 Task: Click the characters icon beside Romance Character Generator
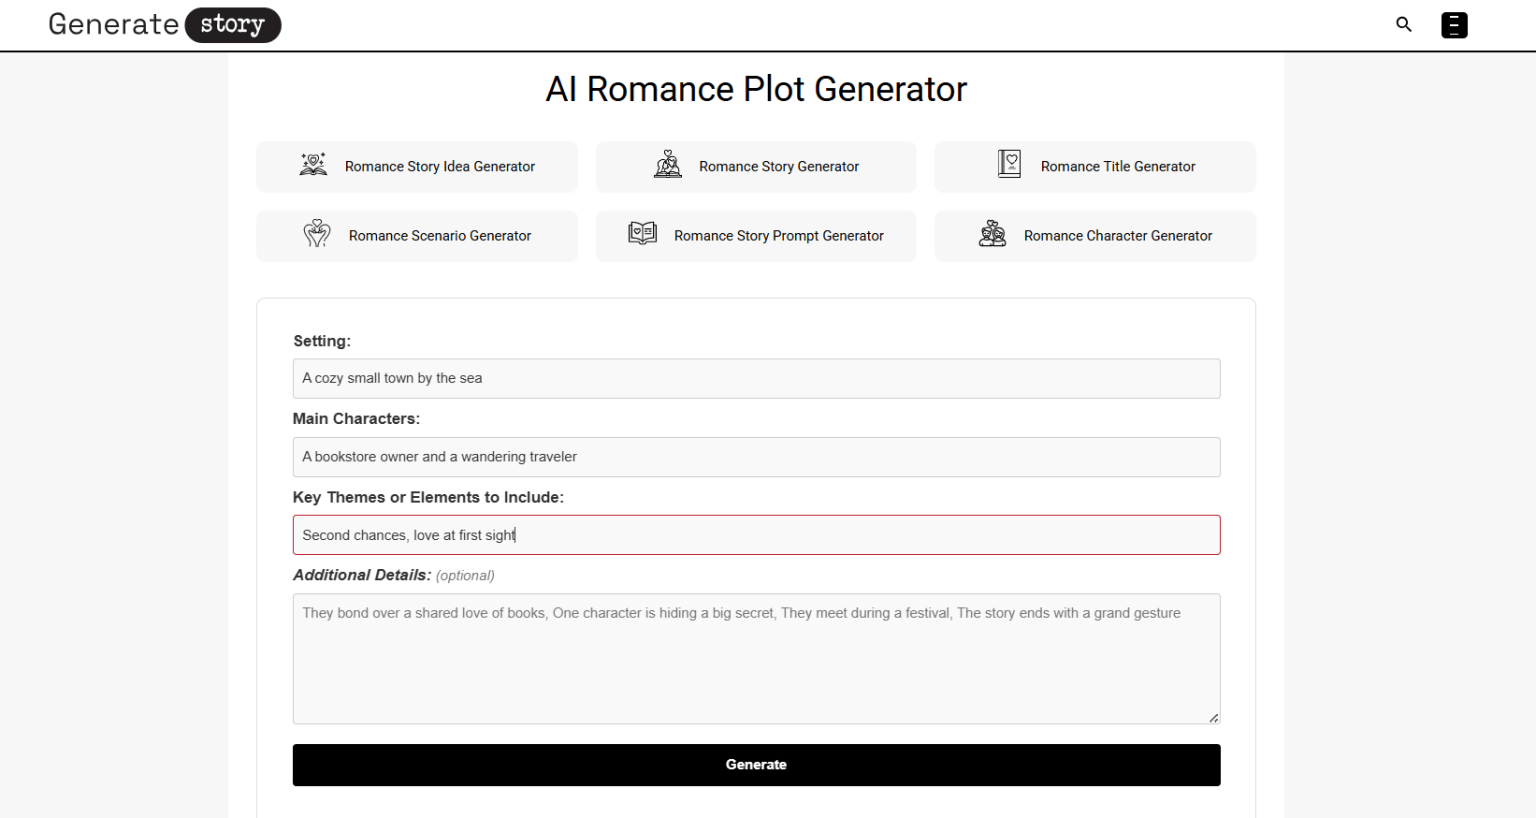point(993,234)
